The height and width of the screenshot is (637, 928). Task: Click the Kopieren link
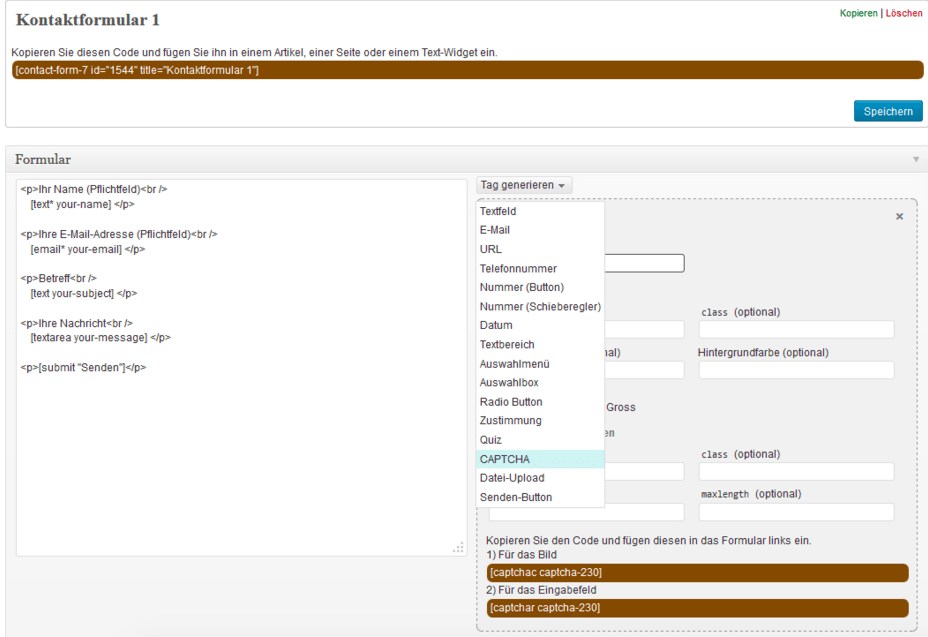858,13
